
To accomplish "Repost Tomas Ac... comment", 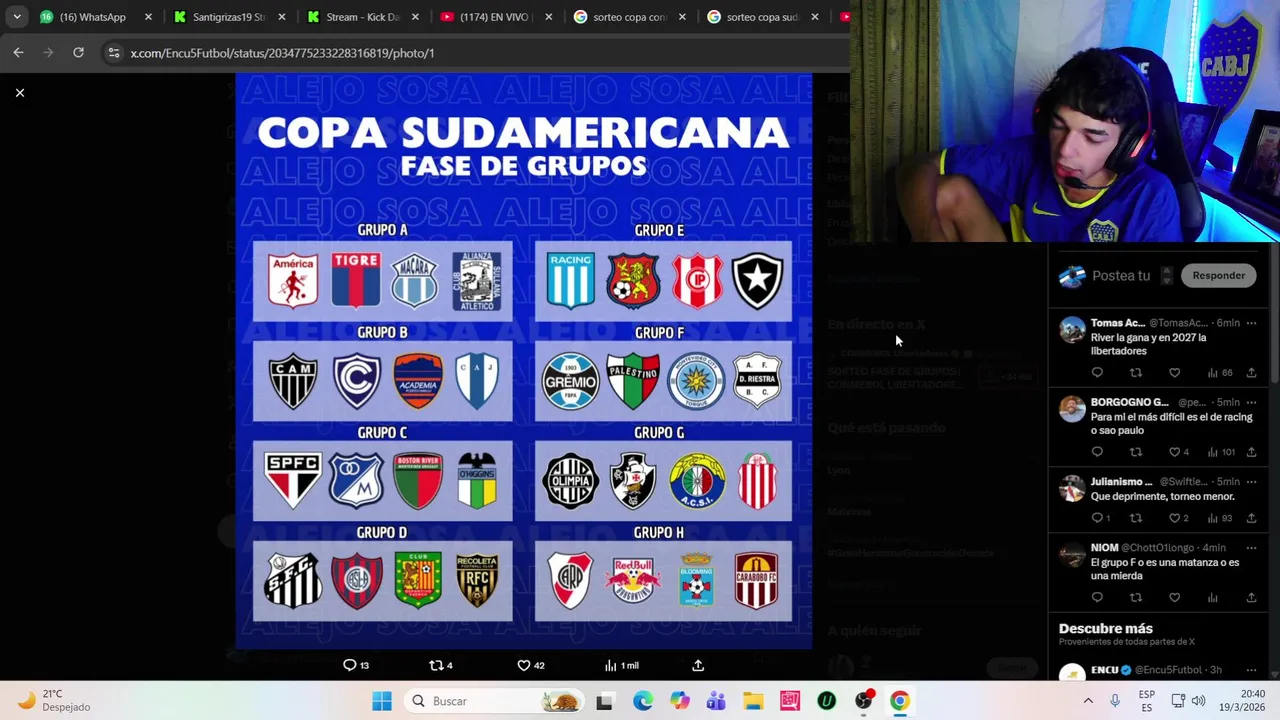I will pos(1135,373).
